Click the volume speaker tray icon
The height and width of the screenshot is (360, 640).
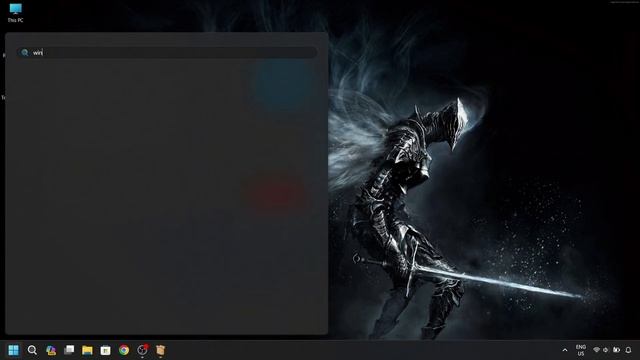click(606, 350)
